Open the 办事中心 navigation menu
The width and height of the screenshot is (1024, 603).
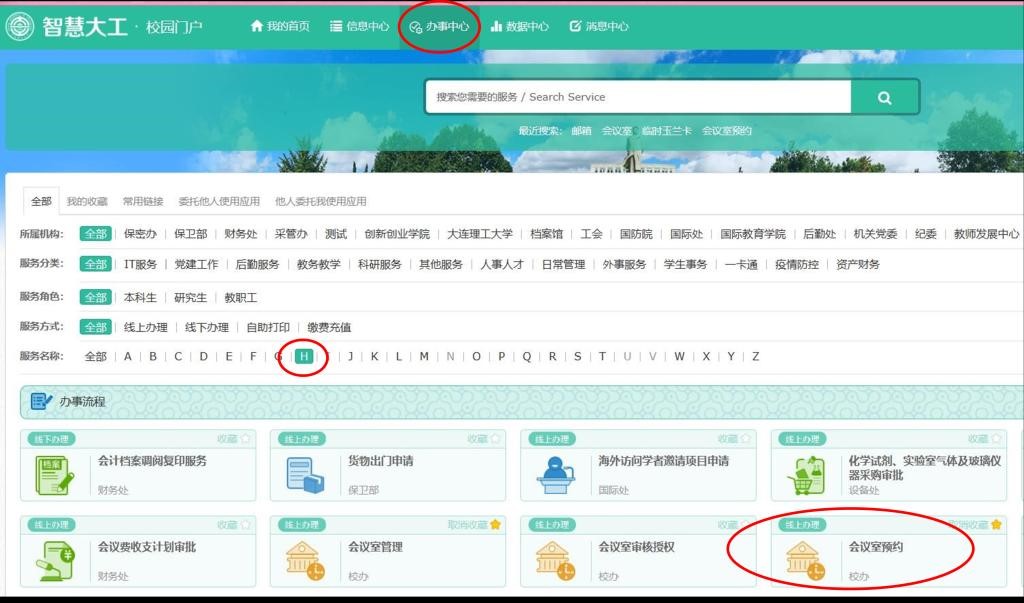[x=439, y=27]
